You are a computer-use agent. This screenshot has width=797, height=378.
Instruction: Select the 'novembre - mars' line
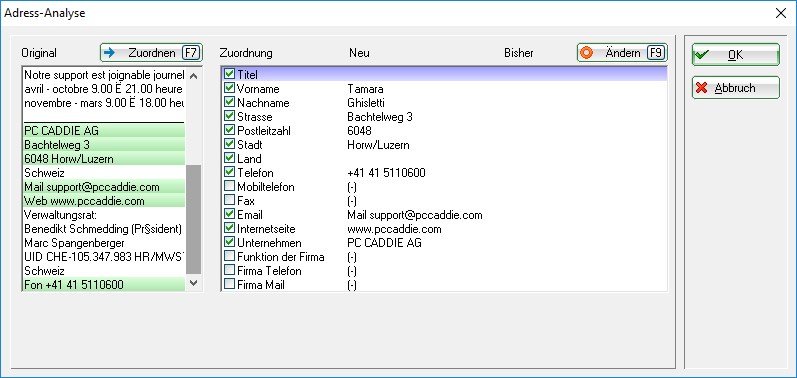point(104,103)
